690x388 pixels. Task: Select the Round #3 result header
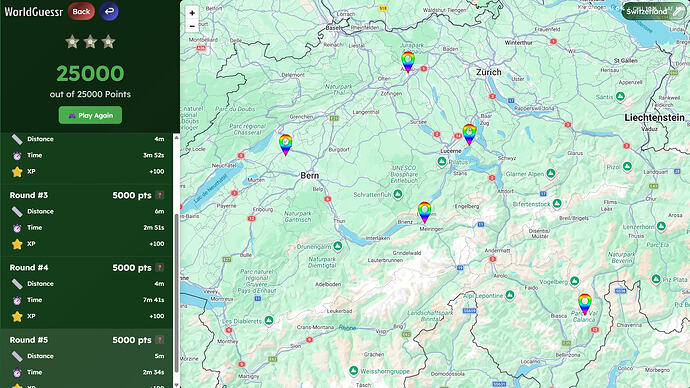point(86,195)
